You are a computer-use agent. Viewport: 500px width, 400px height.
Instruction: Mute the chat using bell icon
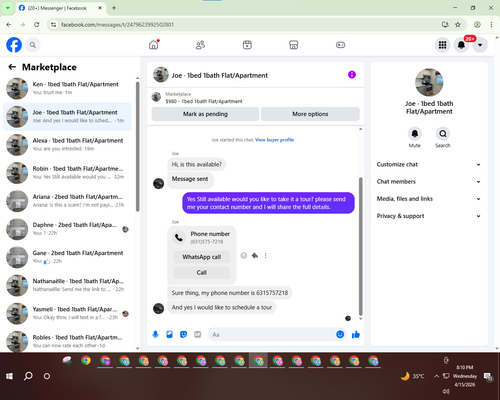coord(415,134)
